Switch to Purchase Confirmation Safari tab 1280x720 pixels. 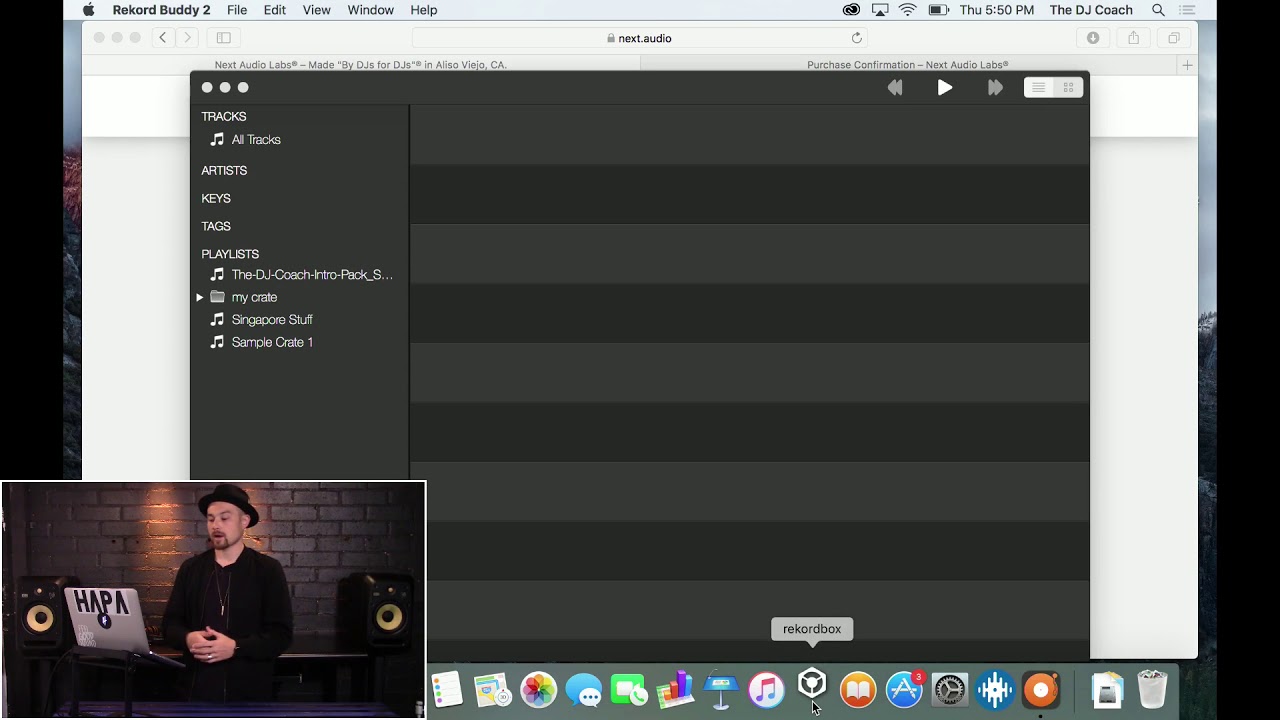tap(908, 65)
